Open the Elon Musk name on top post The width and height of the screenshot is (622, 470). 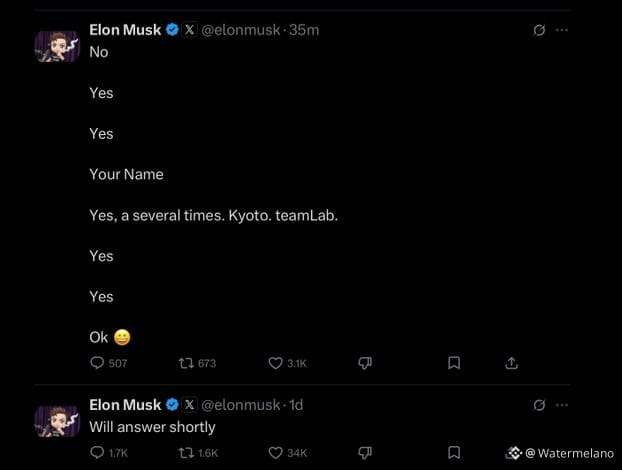click(125, 30)
